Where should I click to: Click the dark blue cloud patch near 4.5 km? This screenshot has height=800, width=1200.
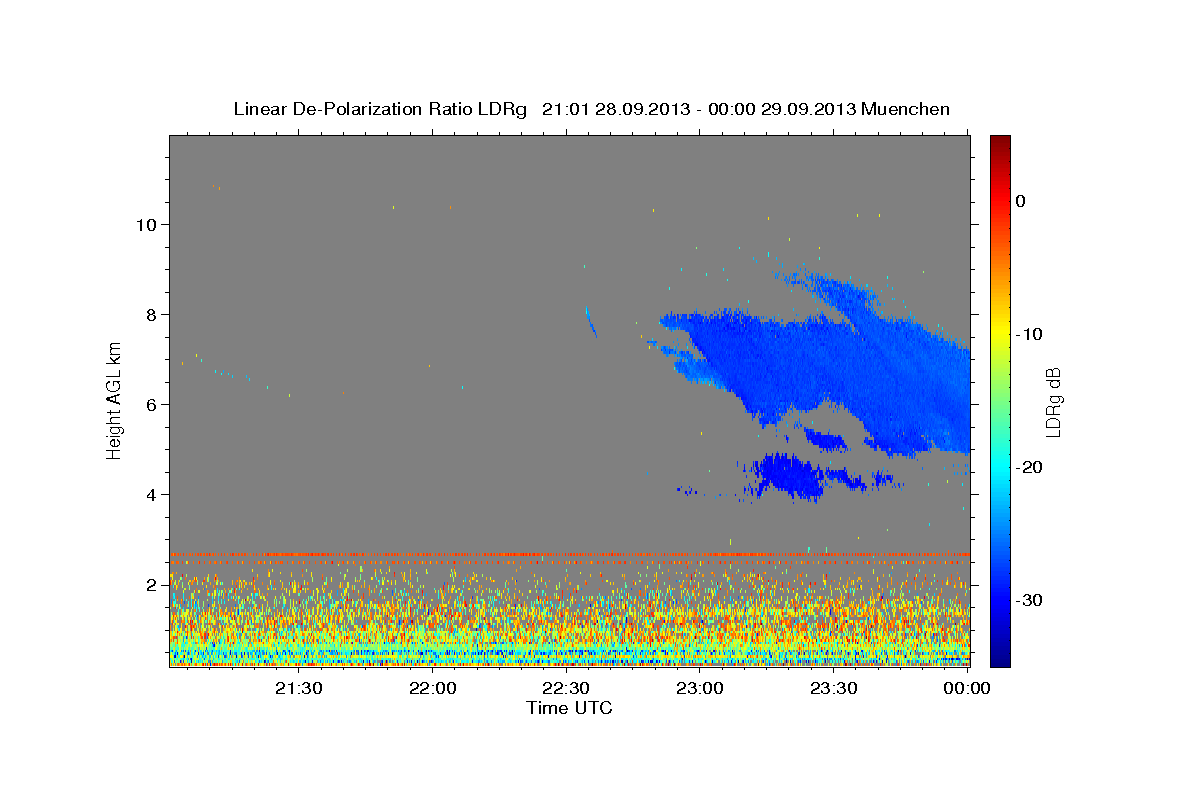pyautogui.click(x=790, y=475)
